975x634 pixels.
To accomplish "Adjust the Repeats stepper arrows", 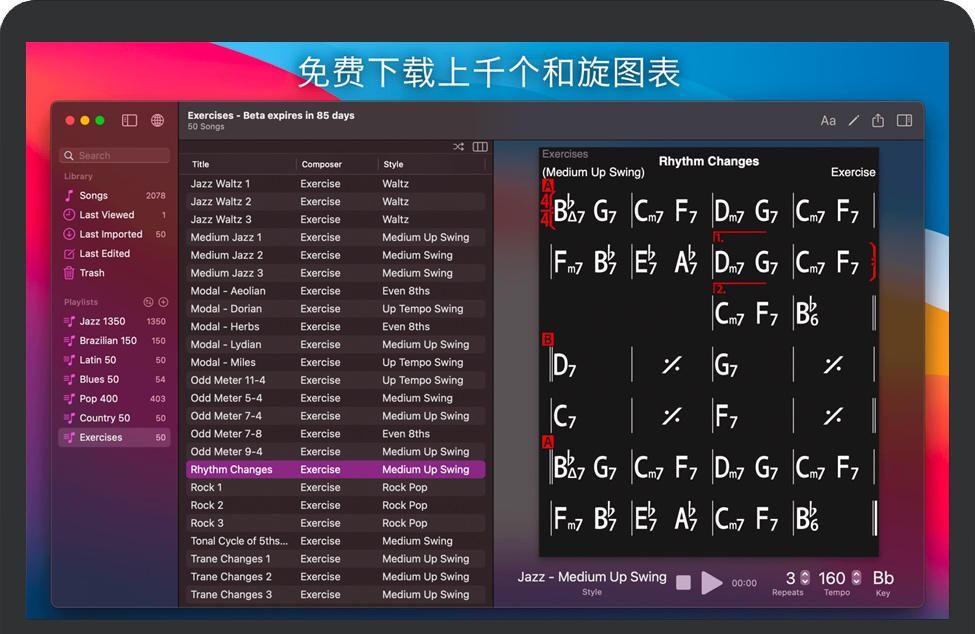I will (805, 578).
